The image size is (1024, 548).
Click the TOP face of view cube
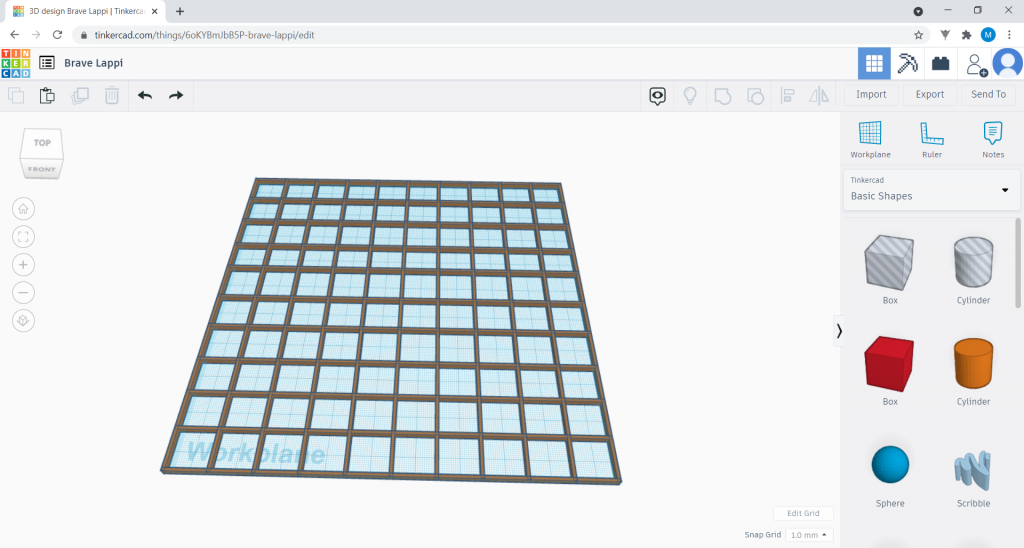[x=42, y=143]
